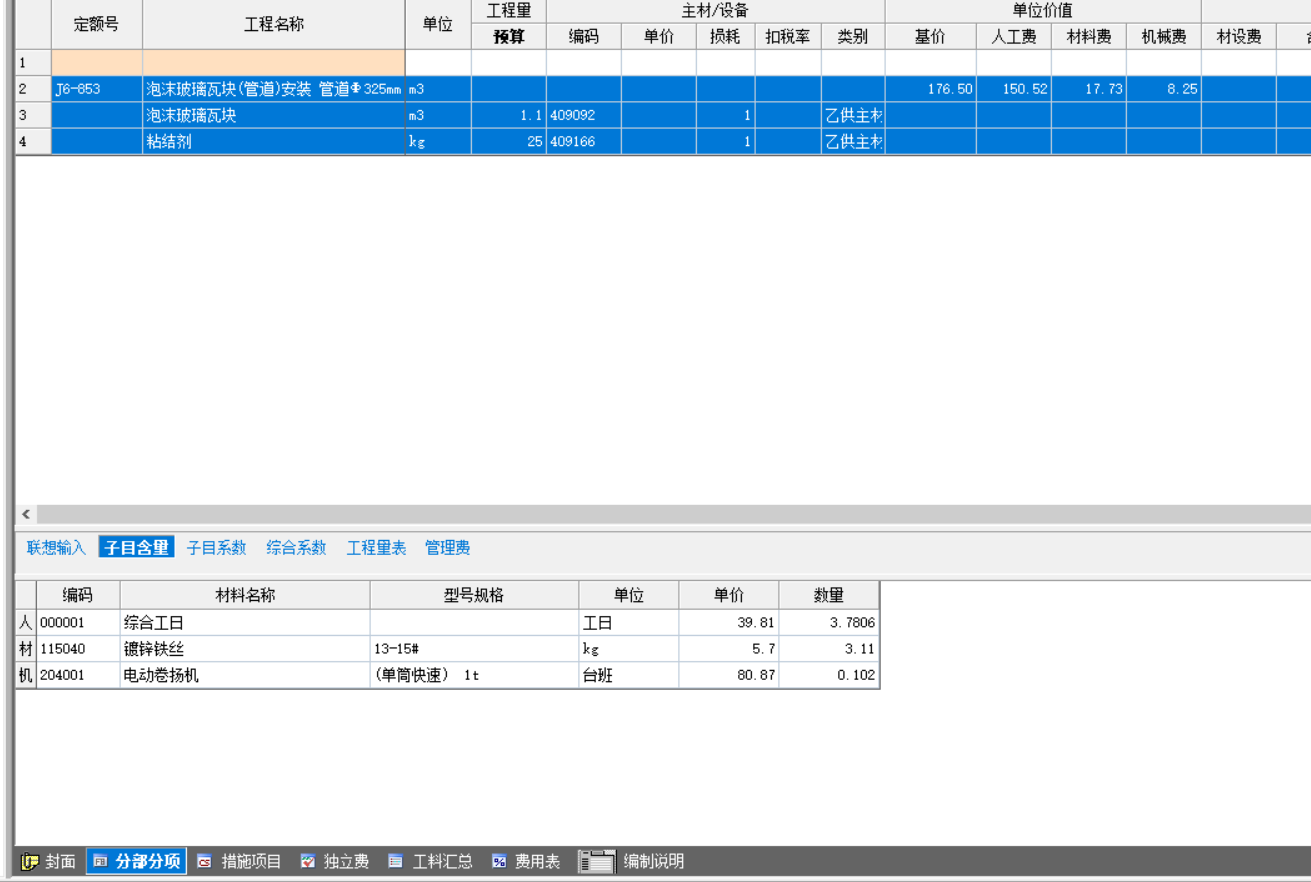Click the horizontal scrollbar track
This screenshot has height=882, width=1311.
(673, 514)
